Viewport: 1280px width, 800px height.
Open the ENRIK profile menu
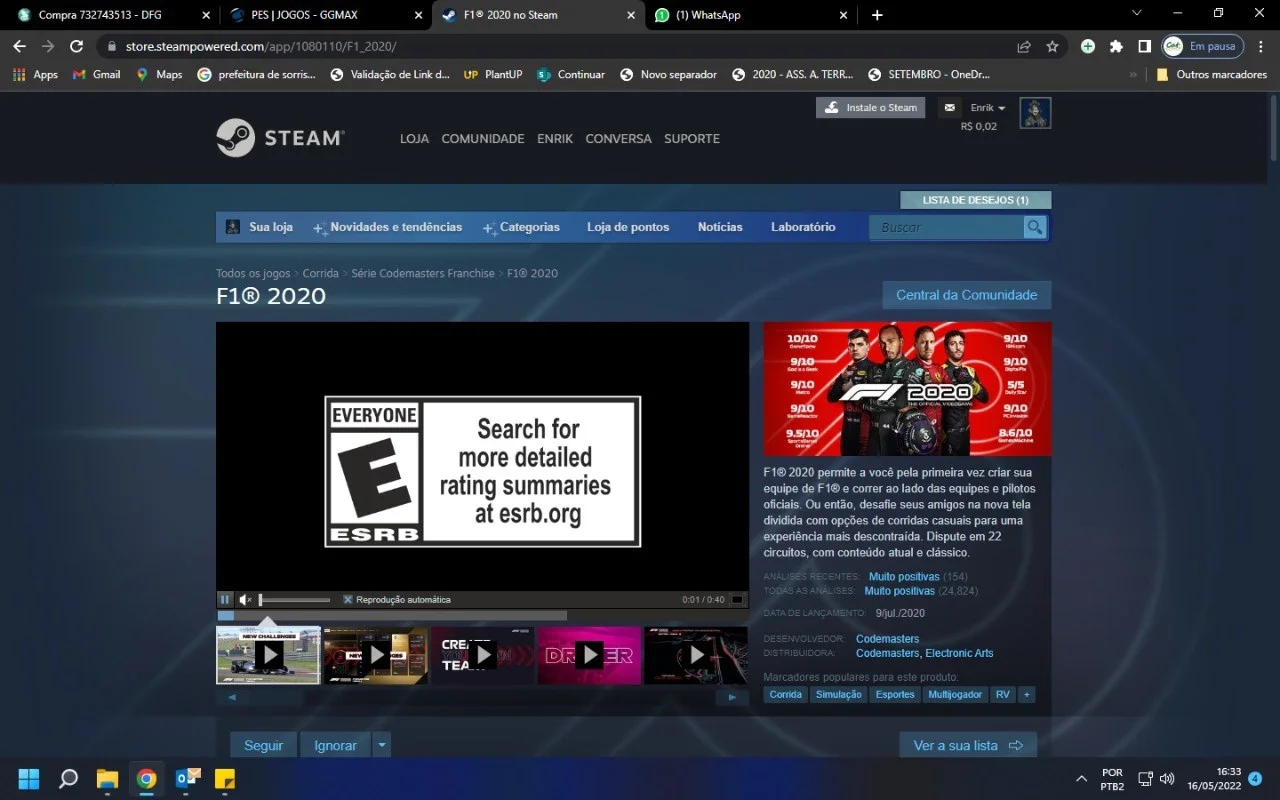tap(555, 139)
